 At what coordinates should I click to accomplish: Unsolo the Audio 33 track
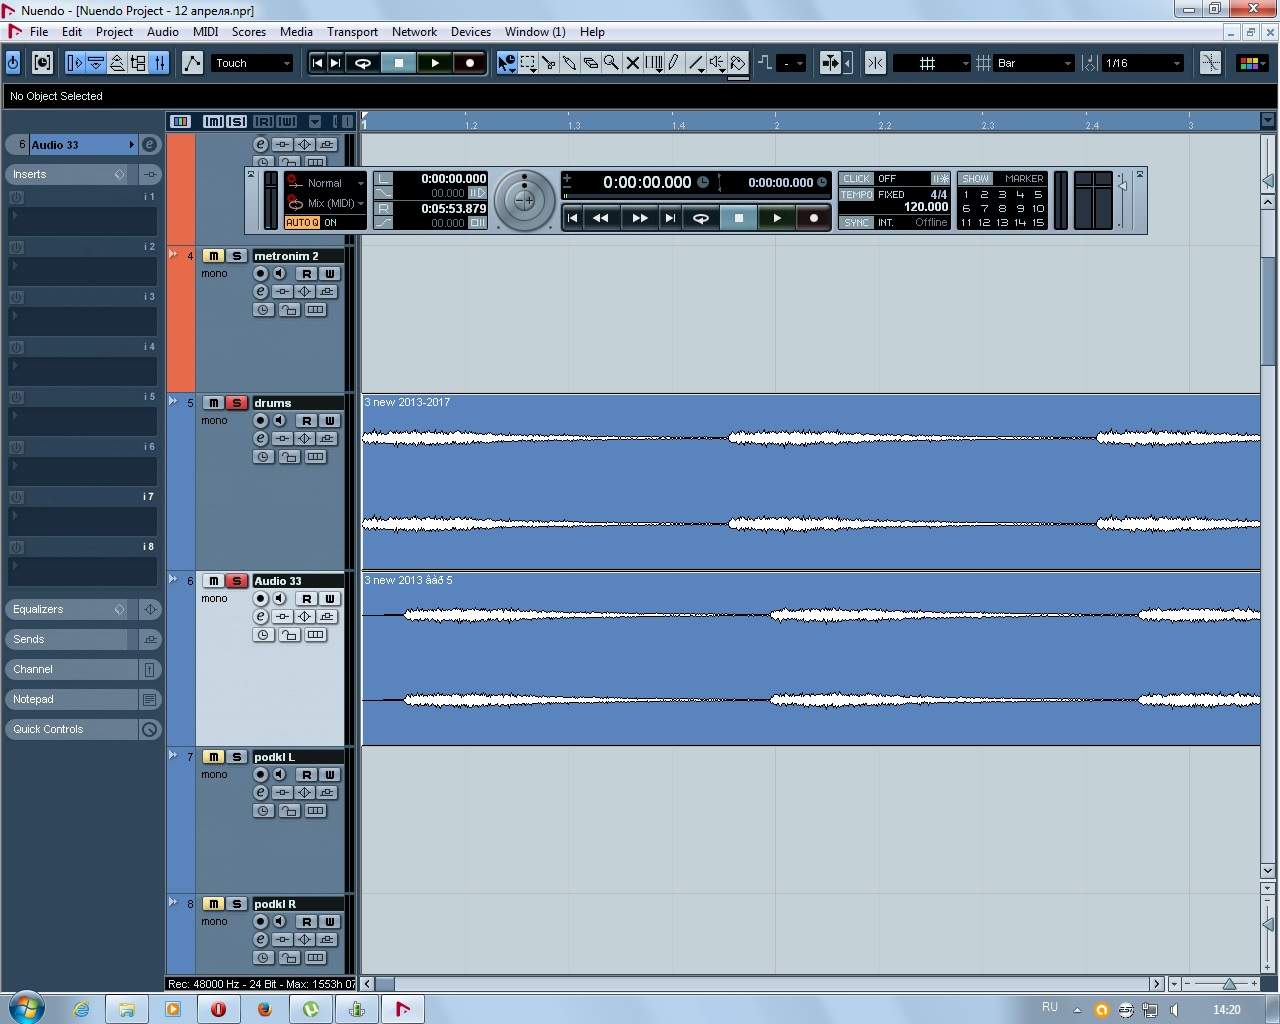point(236,581)
